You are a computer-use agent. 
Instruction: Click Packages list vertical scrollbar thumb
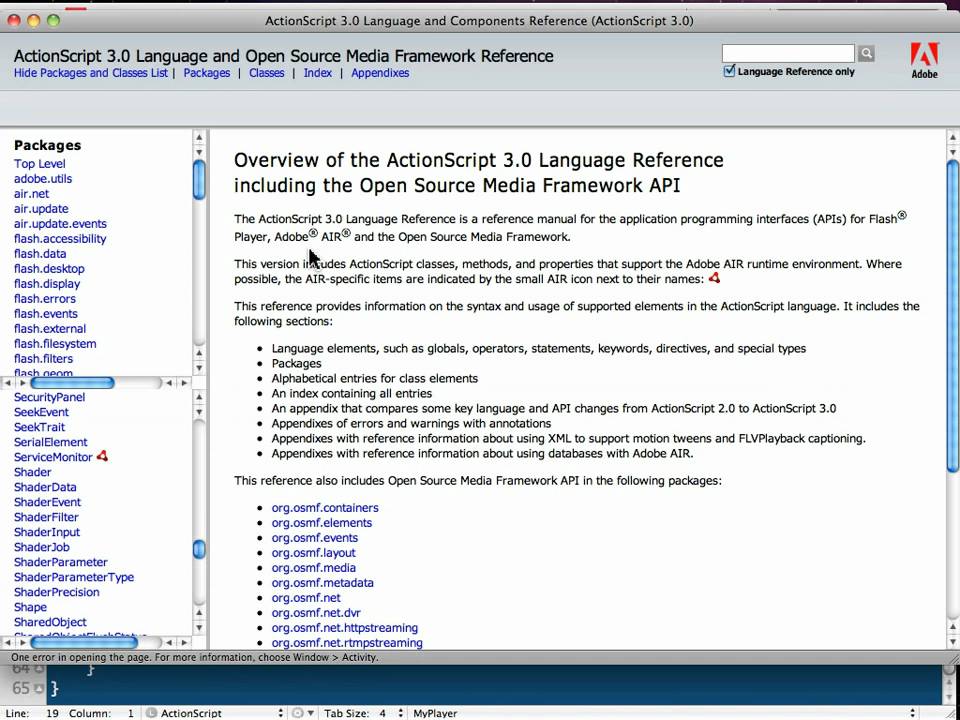click(199, 179)
